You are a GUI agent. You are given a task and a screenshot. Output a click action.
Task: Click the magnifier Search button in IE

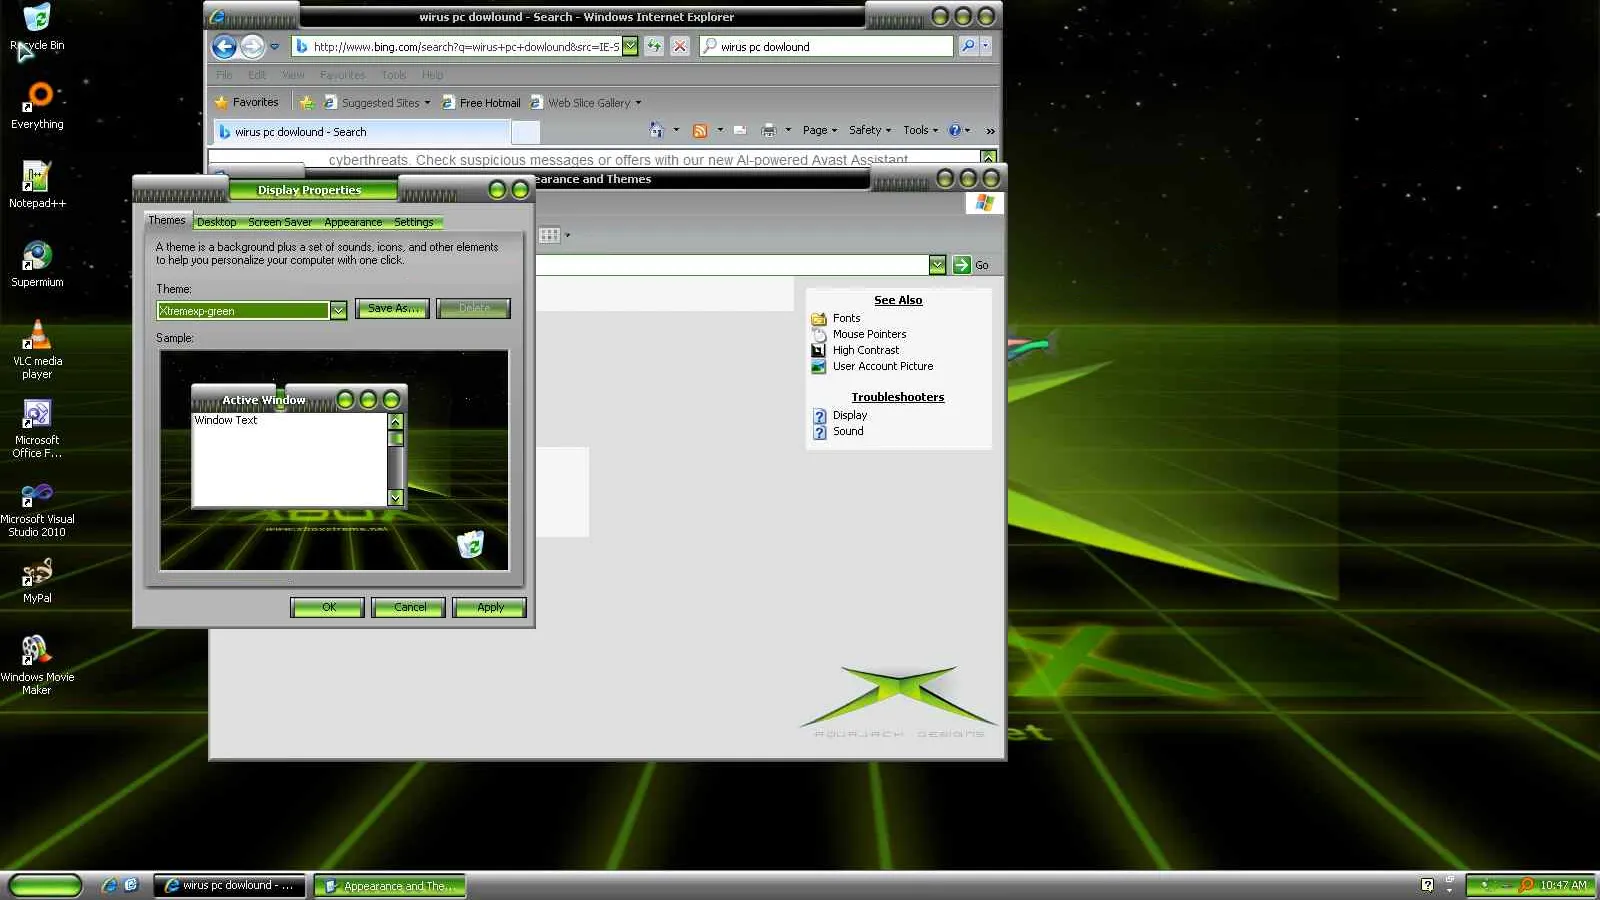click(967, 46)
